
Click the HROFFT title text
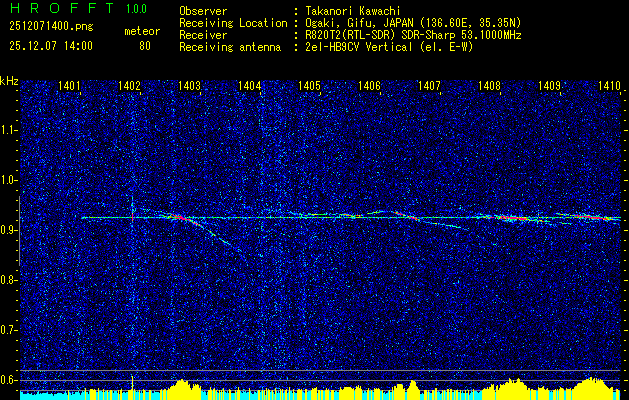point(62,8)
